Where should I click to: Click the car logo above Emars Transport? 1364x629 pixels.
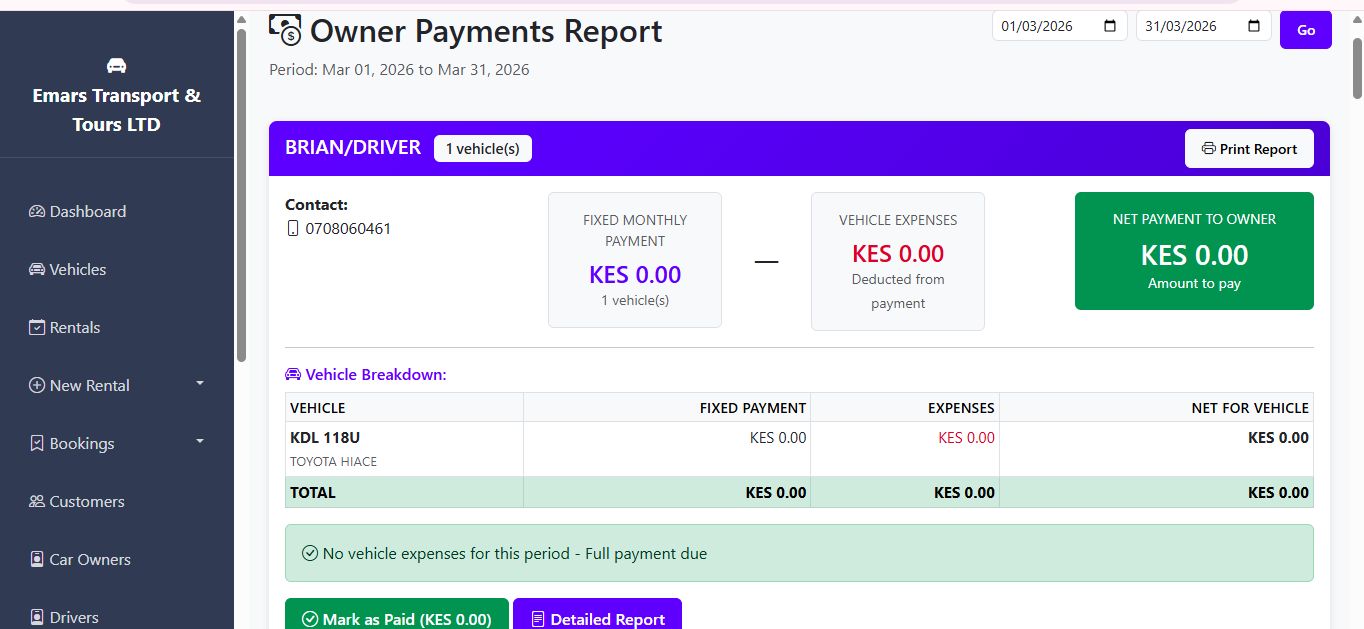116,66
